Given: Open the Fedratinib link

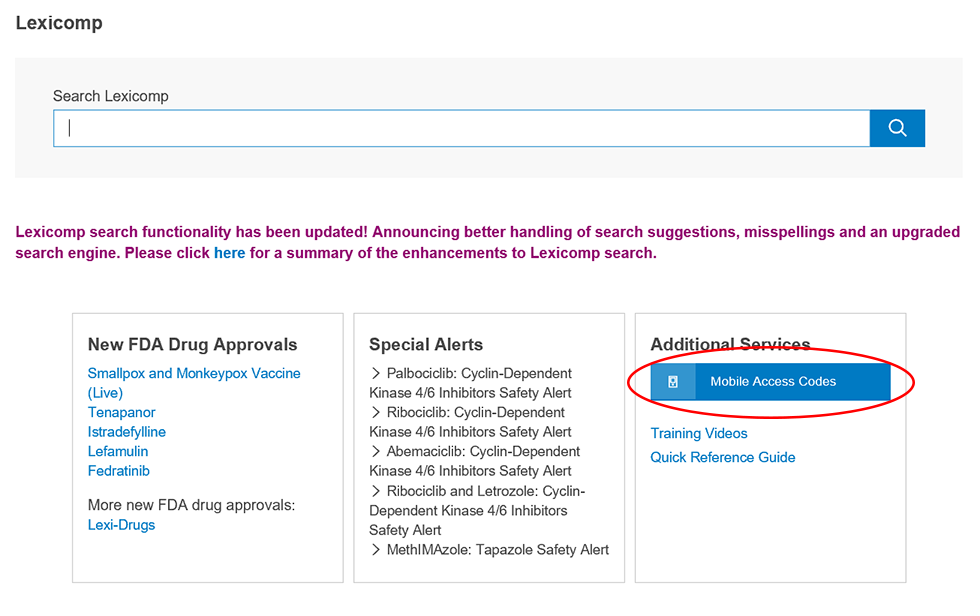Looking at the screenshot, I should coord(119,470).
